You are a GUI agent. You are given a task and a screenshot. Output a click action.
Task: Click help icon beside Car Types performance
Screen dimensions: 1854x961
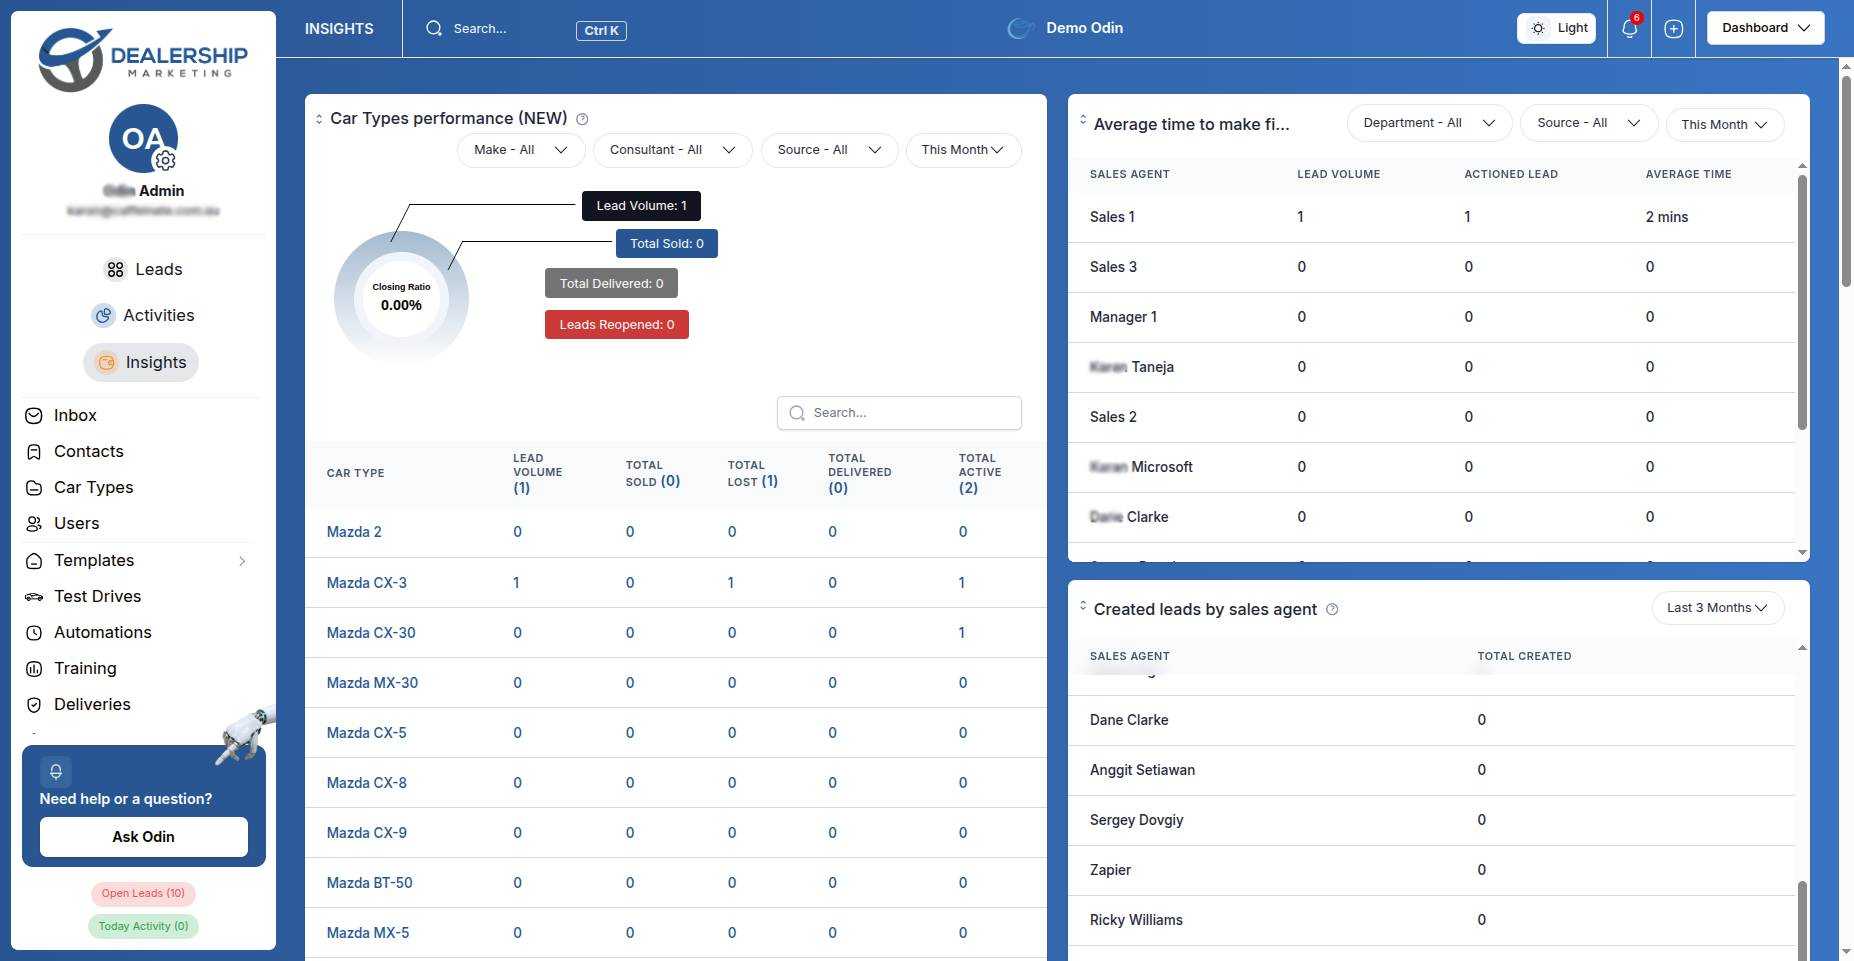pos(582,119)
